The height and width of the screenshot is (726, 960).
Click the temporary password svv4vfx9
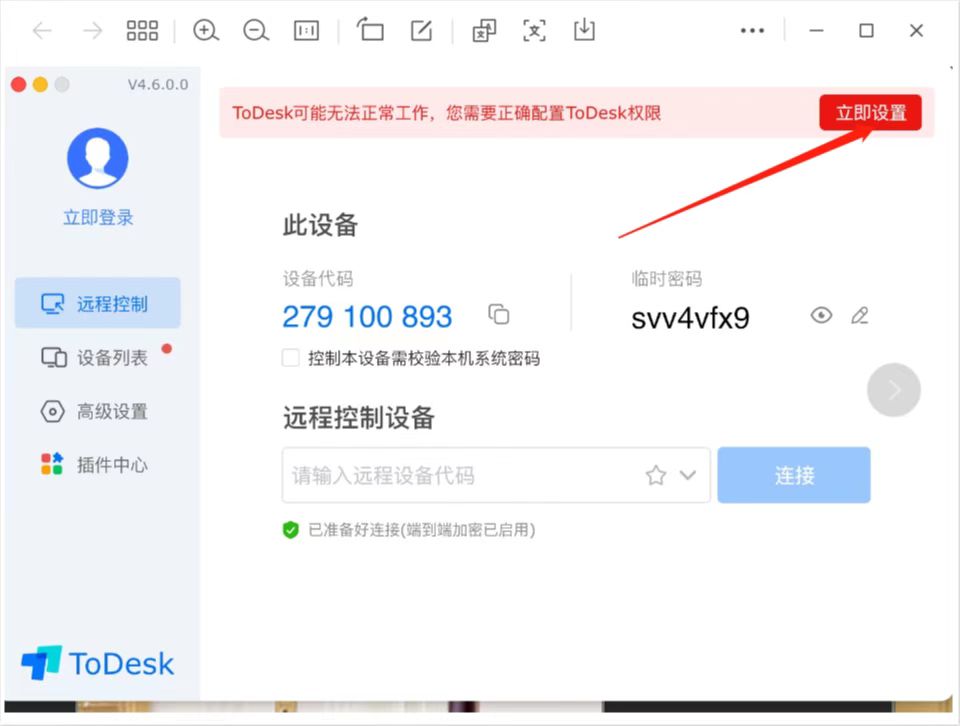point(690,318)
